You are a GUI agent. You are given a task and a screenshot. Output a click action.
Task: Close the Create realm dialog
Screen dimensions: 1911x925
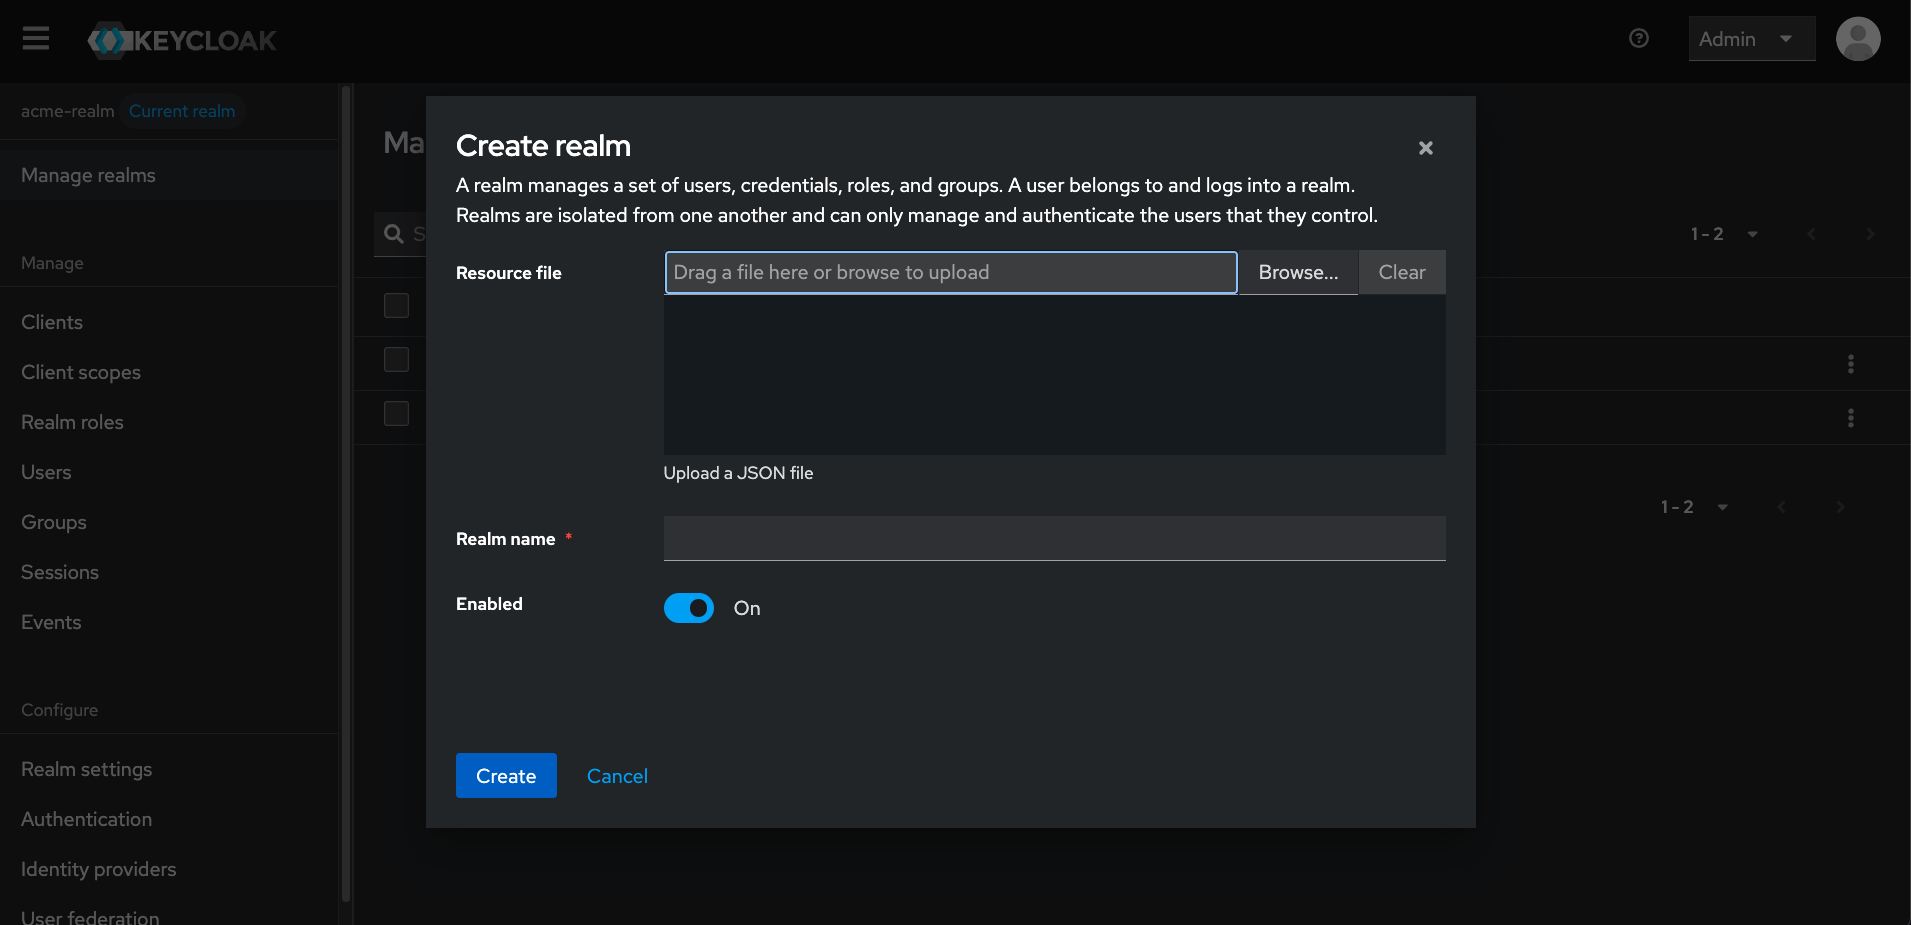pyautogui.click(x=1425, y=148)
